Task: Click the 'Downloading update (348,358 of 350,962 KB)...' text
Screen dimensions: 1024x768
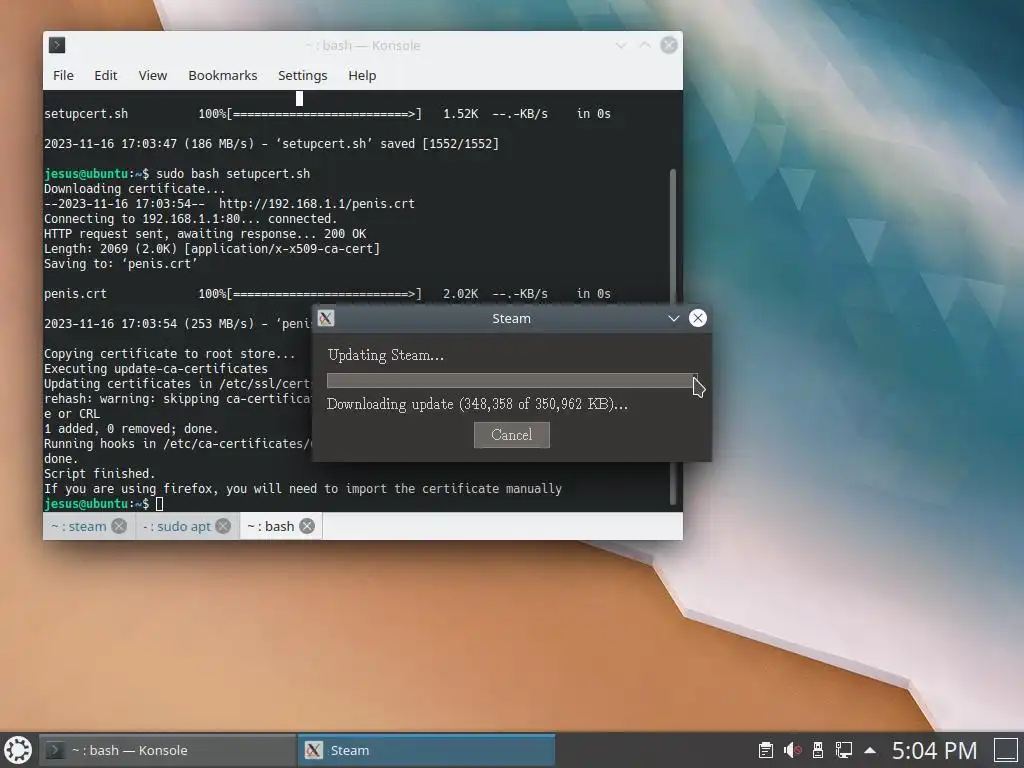Action: click(x=477, y=404)
